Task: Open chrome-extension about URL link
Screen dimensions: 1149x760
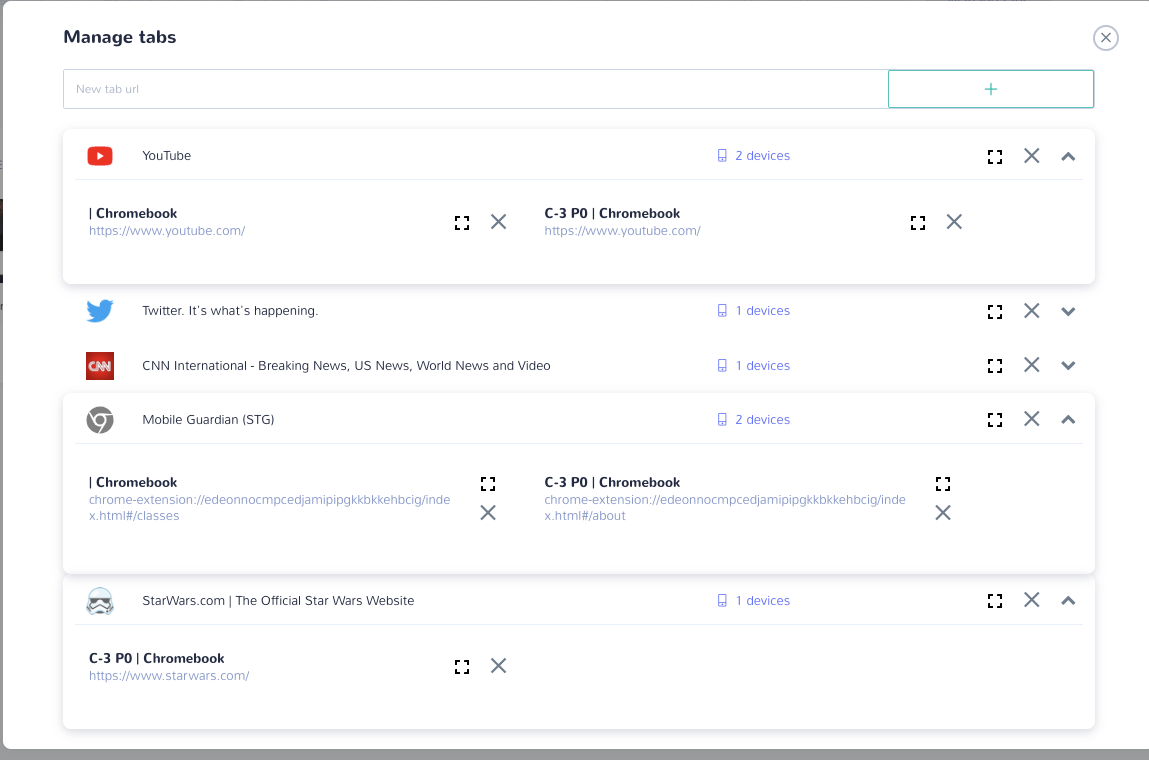Action: [x=725, y=508]
